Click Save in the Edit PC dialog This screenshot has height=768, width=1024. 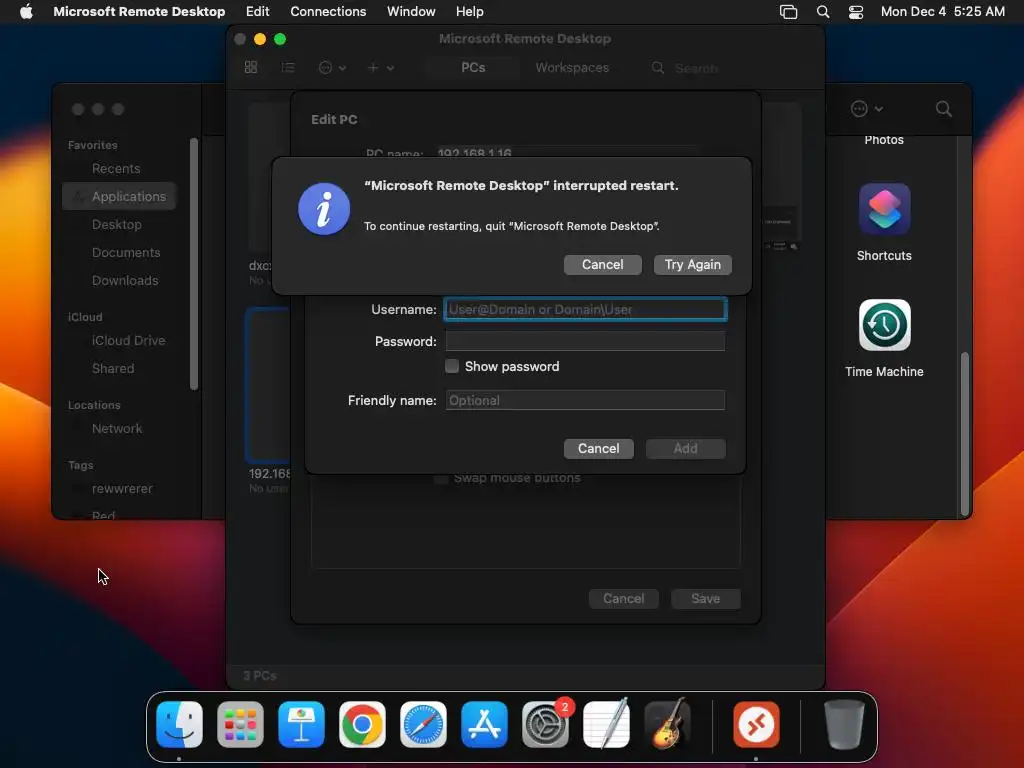click(x=705, y=599)
